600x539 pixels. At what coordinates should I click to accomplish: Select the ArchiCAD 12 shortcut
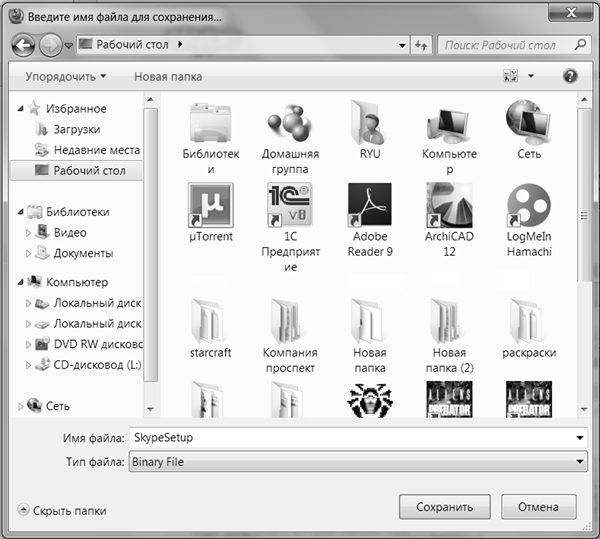(449, 207)
